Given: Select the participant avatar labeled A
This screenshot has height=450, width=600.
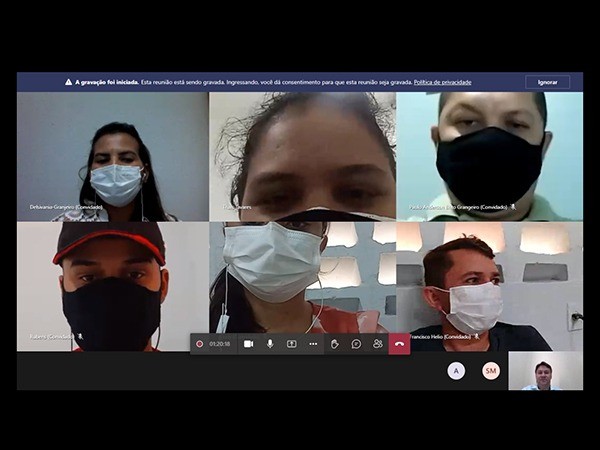Looking at the screenshot, I should click(x=456, y=371).
